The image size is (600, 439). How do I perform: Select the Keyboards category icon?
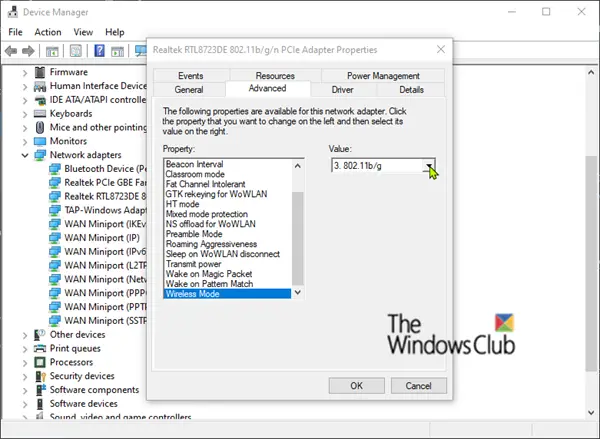click(39, 114)
